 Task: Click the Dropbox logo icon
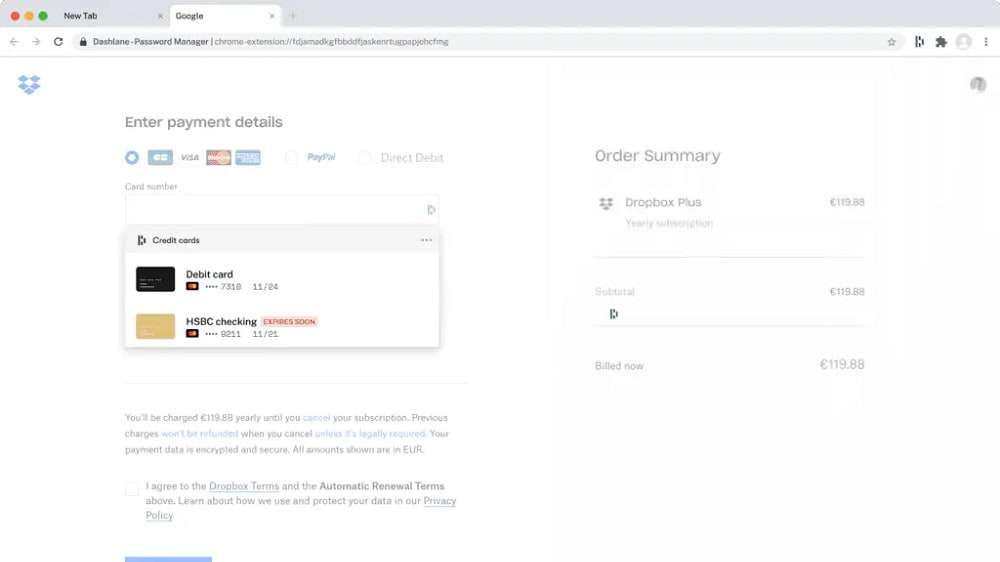pyautogui.click(x=29, y=84)
